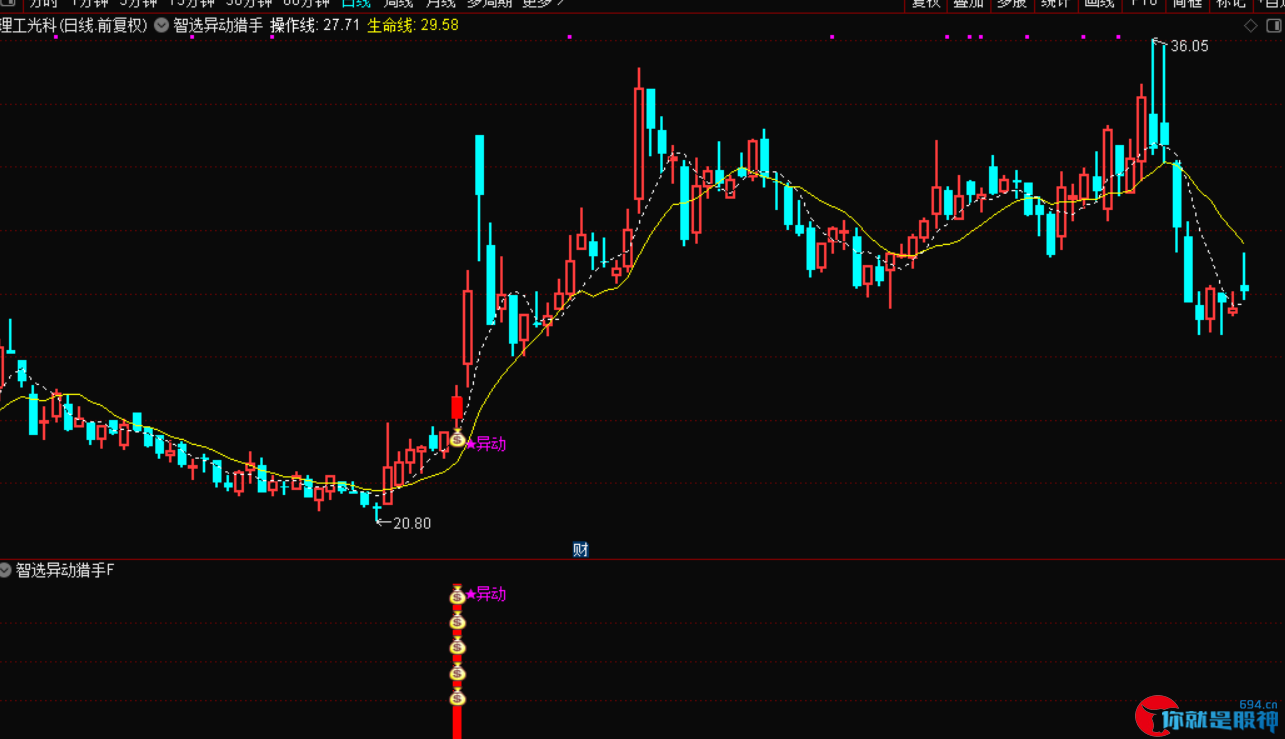Image resolution: width=1285 pixels, height=739 pixels.
Task: Open the indicator dropdown beside 智选异动猎手
Action: pyautogui.click(x=162, y=26)
